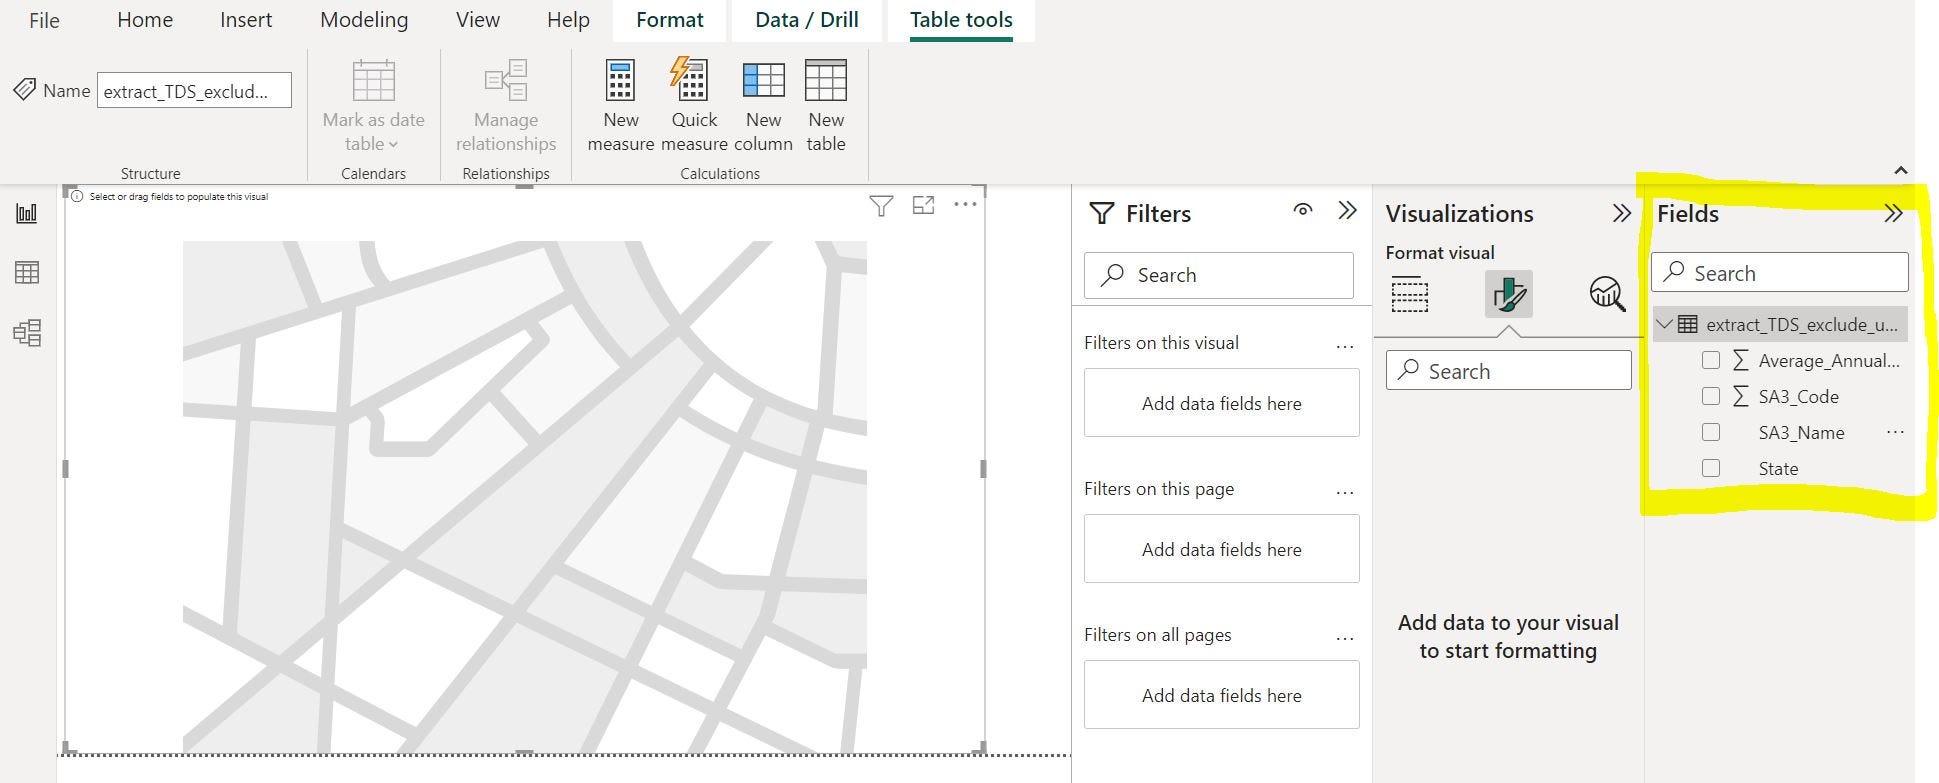
Task: Click the Fields pane Search box
Action: point(1790,273)
